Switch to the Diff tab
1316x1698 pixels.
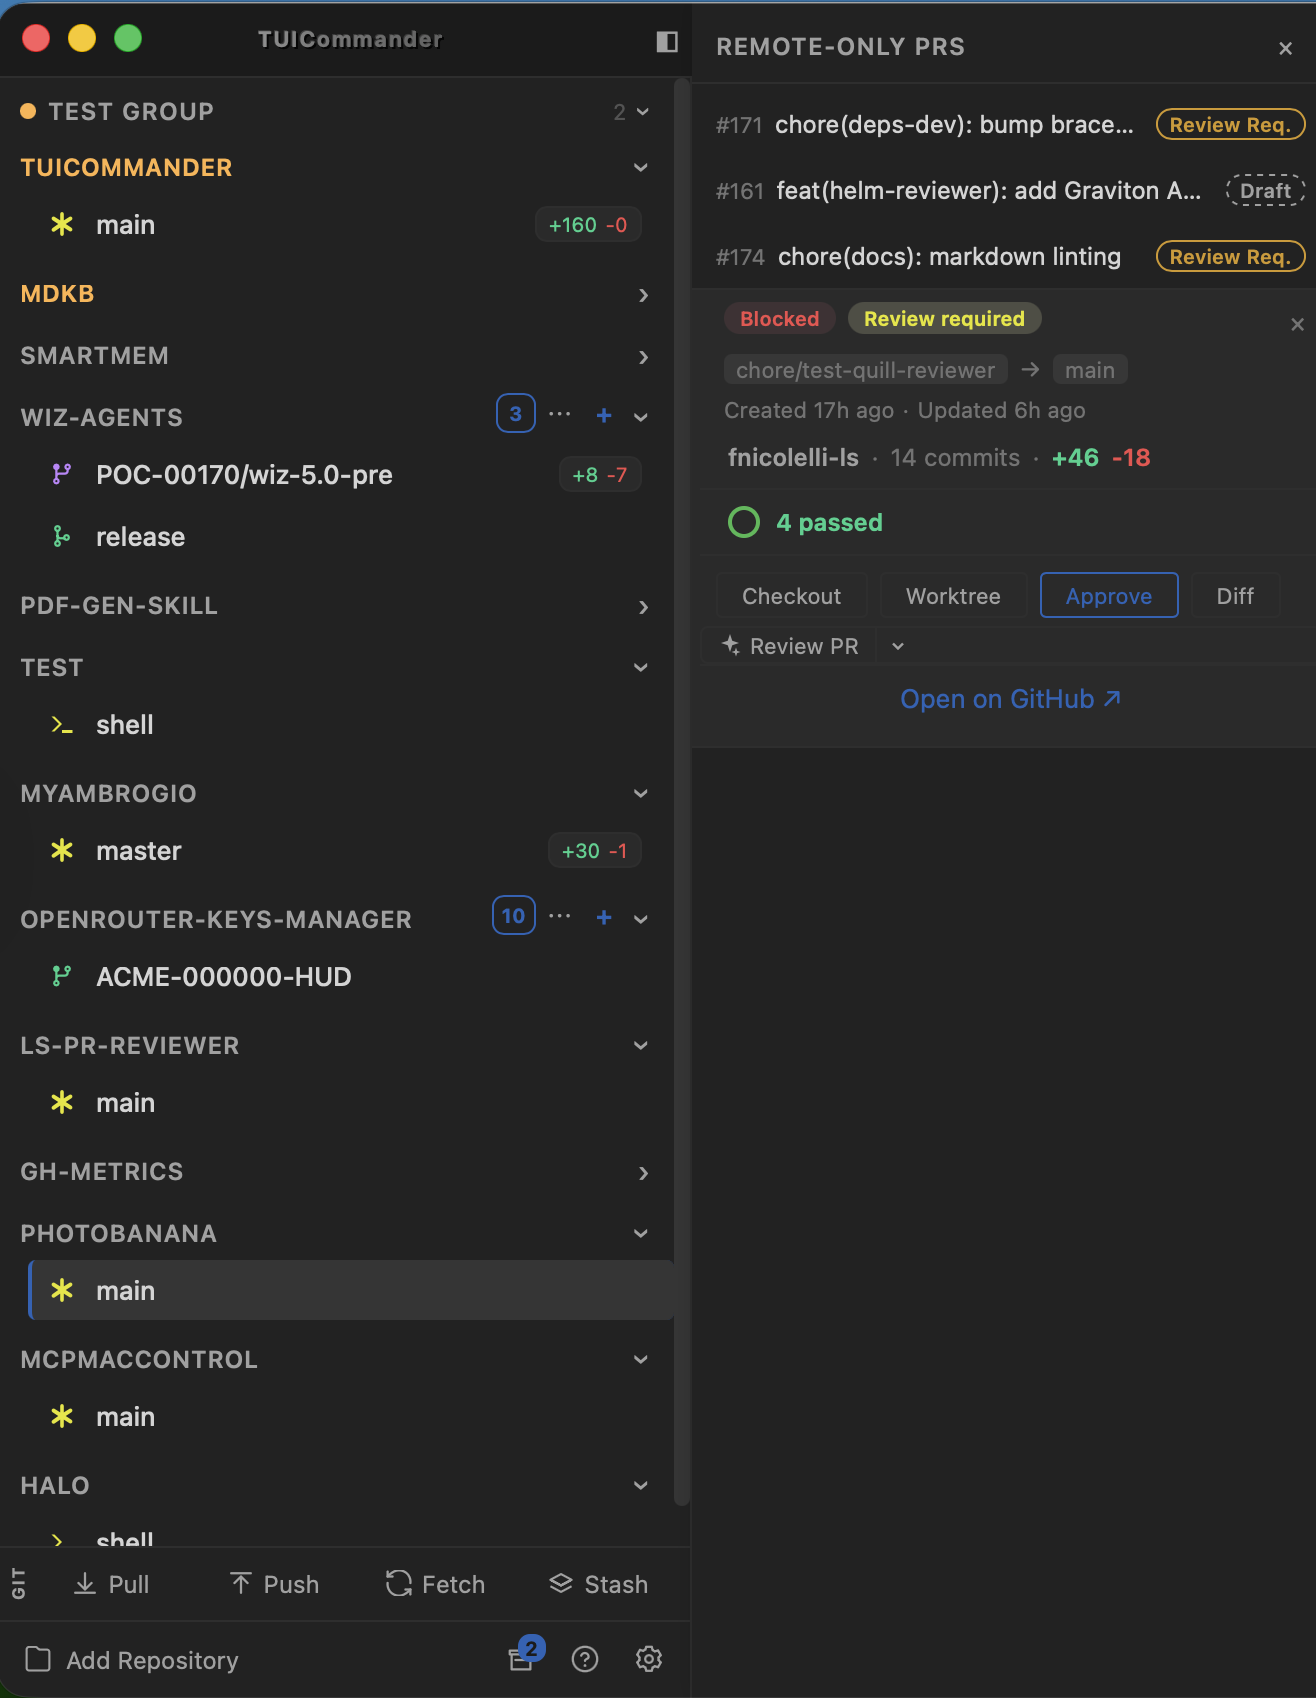click(x=1235, y=595)
